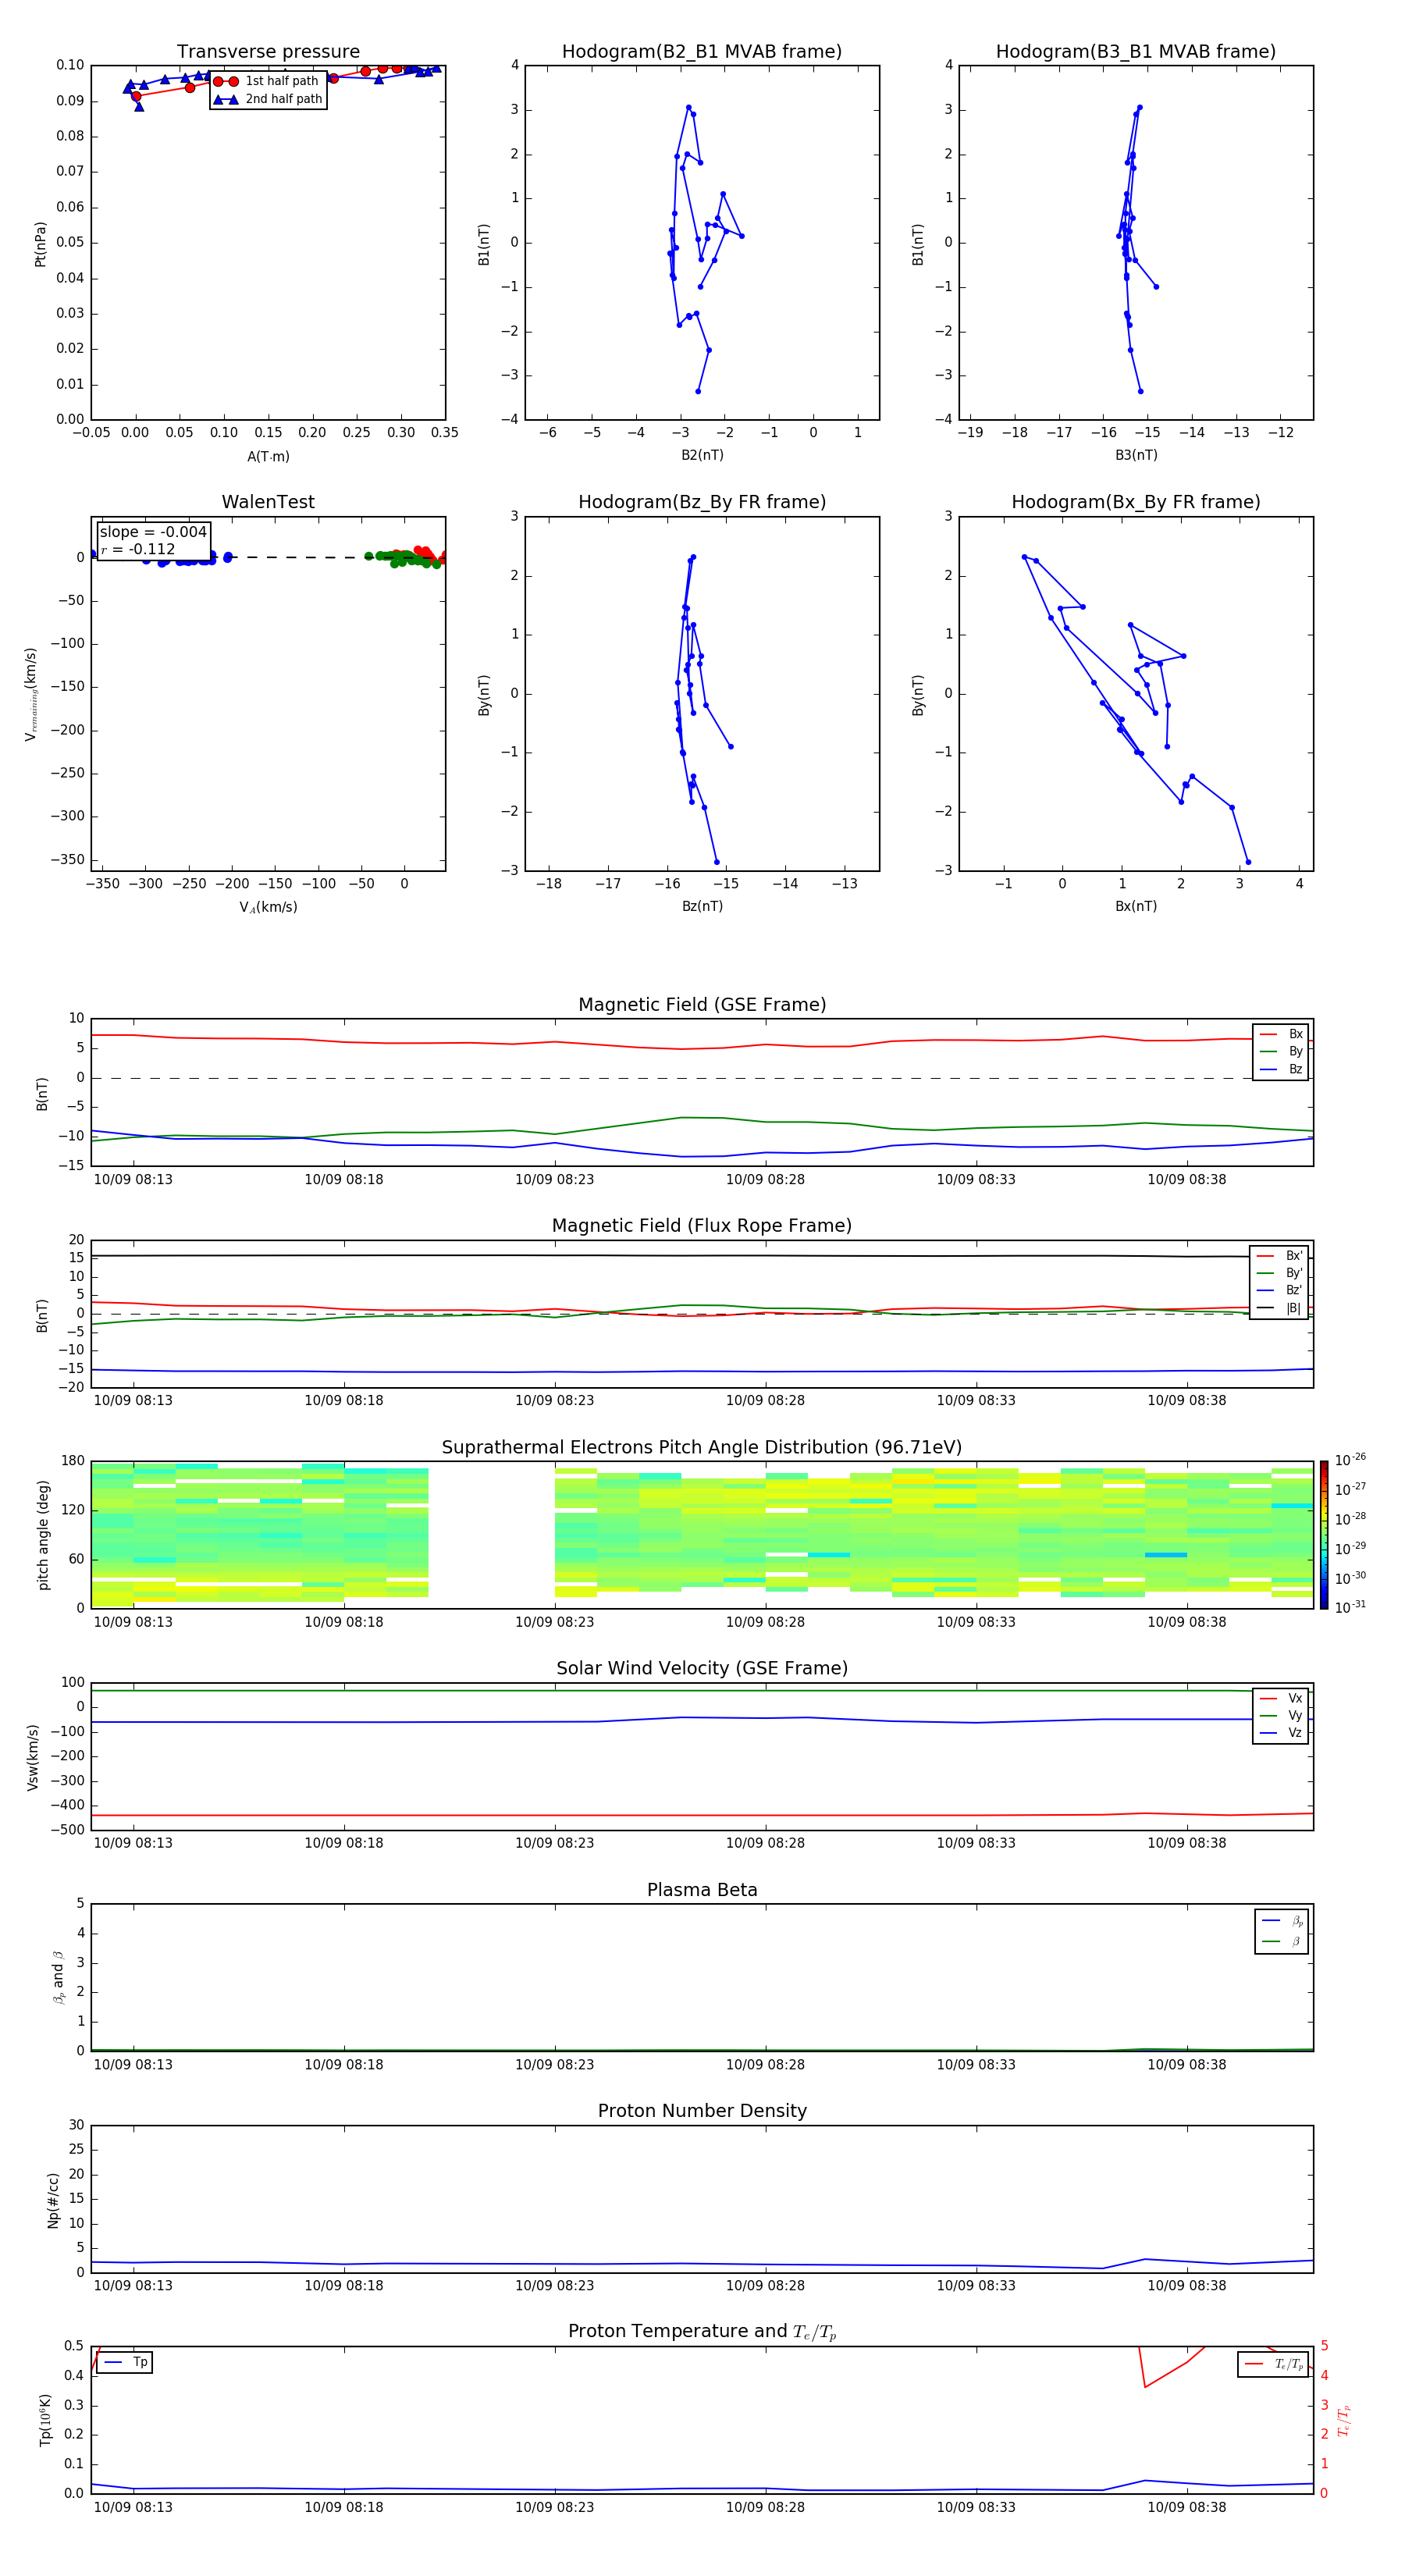
Task: Click the 'Vy' legend entry
Action: coord(1281,1715)
